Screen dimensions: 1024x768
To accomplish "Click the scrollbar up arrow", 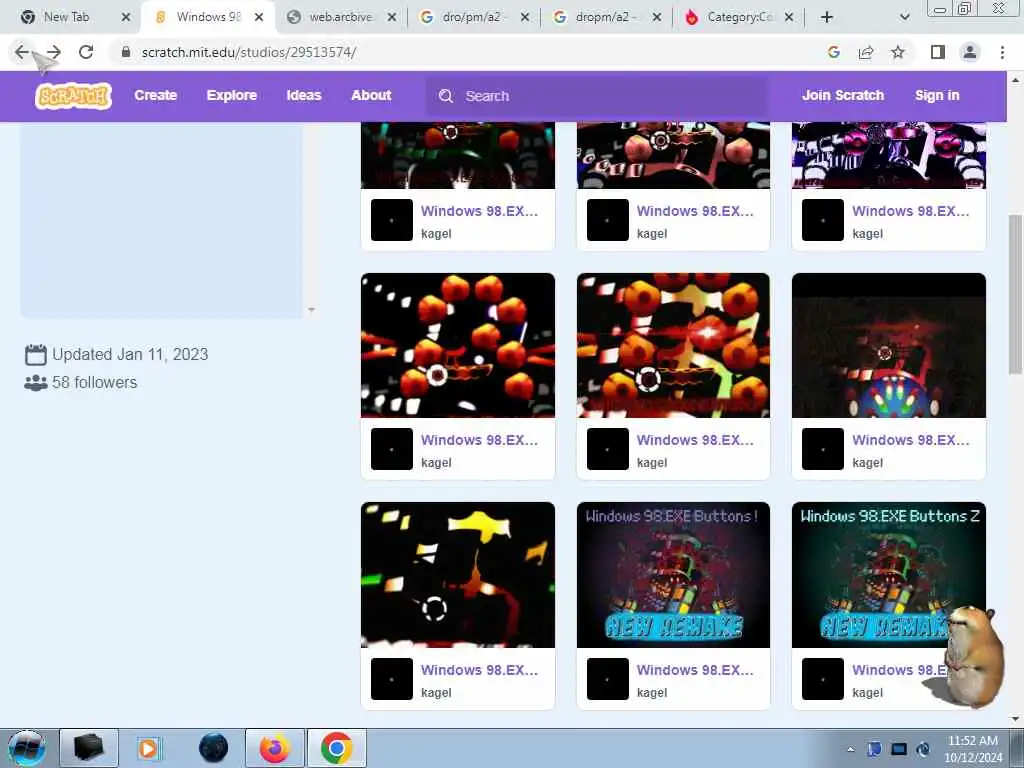I will [x=1015, y=80].
